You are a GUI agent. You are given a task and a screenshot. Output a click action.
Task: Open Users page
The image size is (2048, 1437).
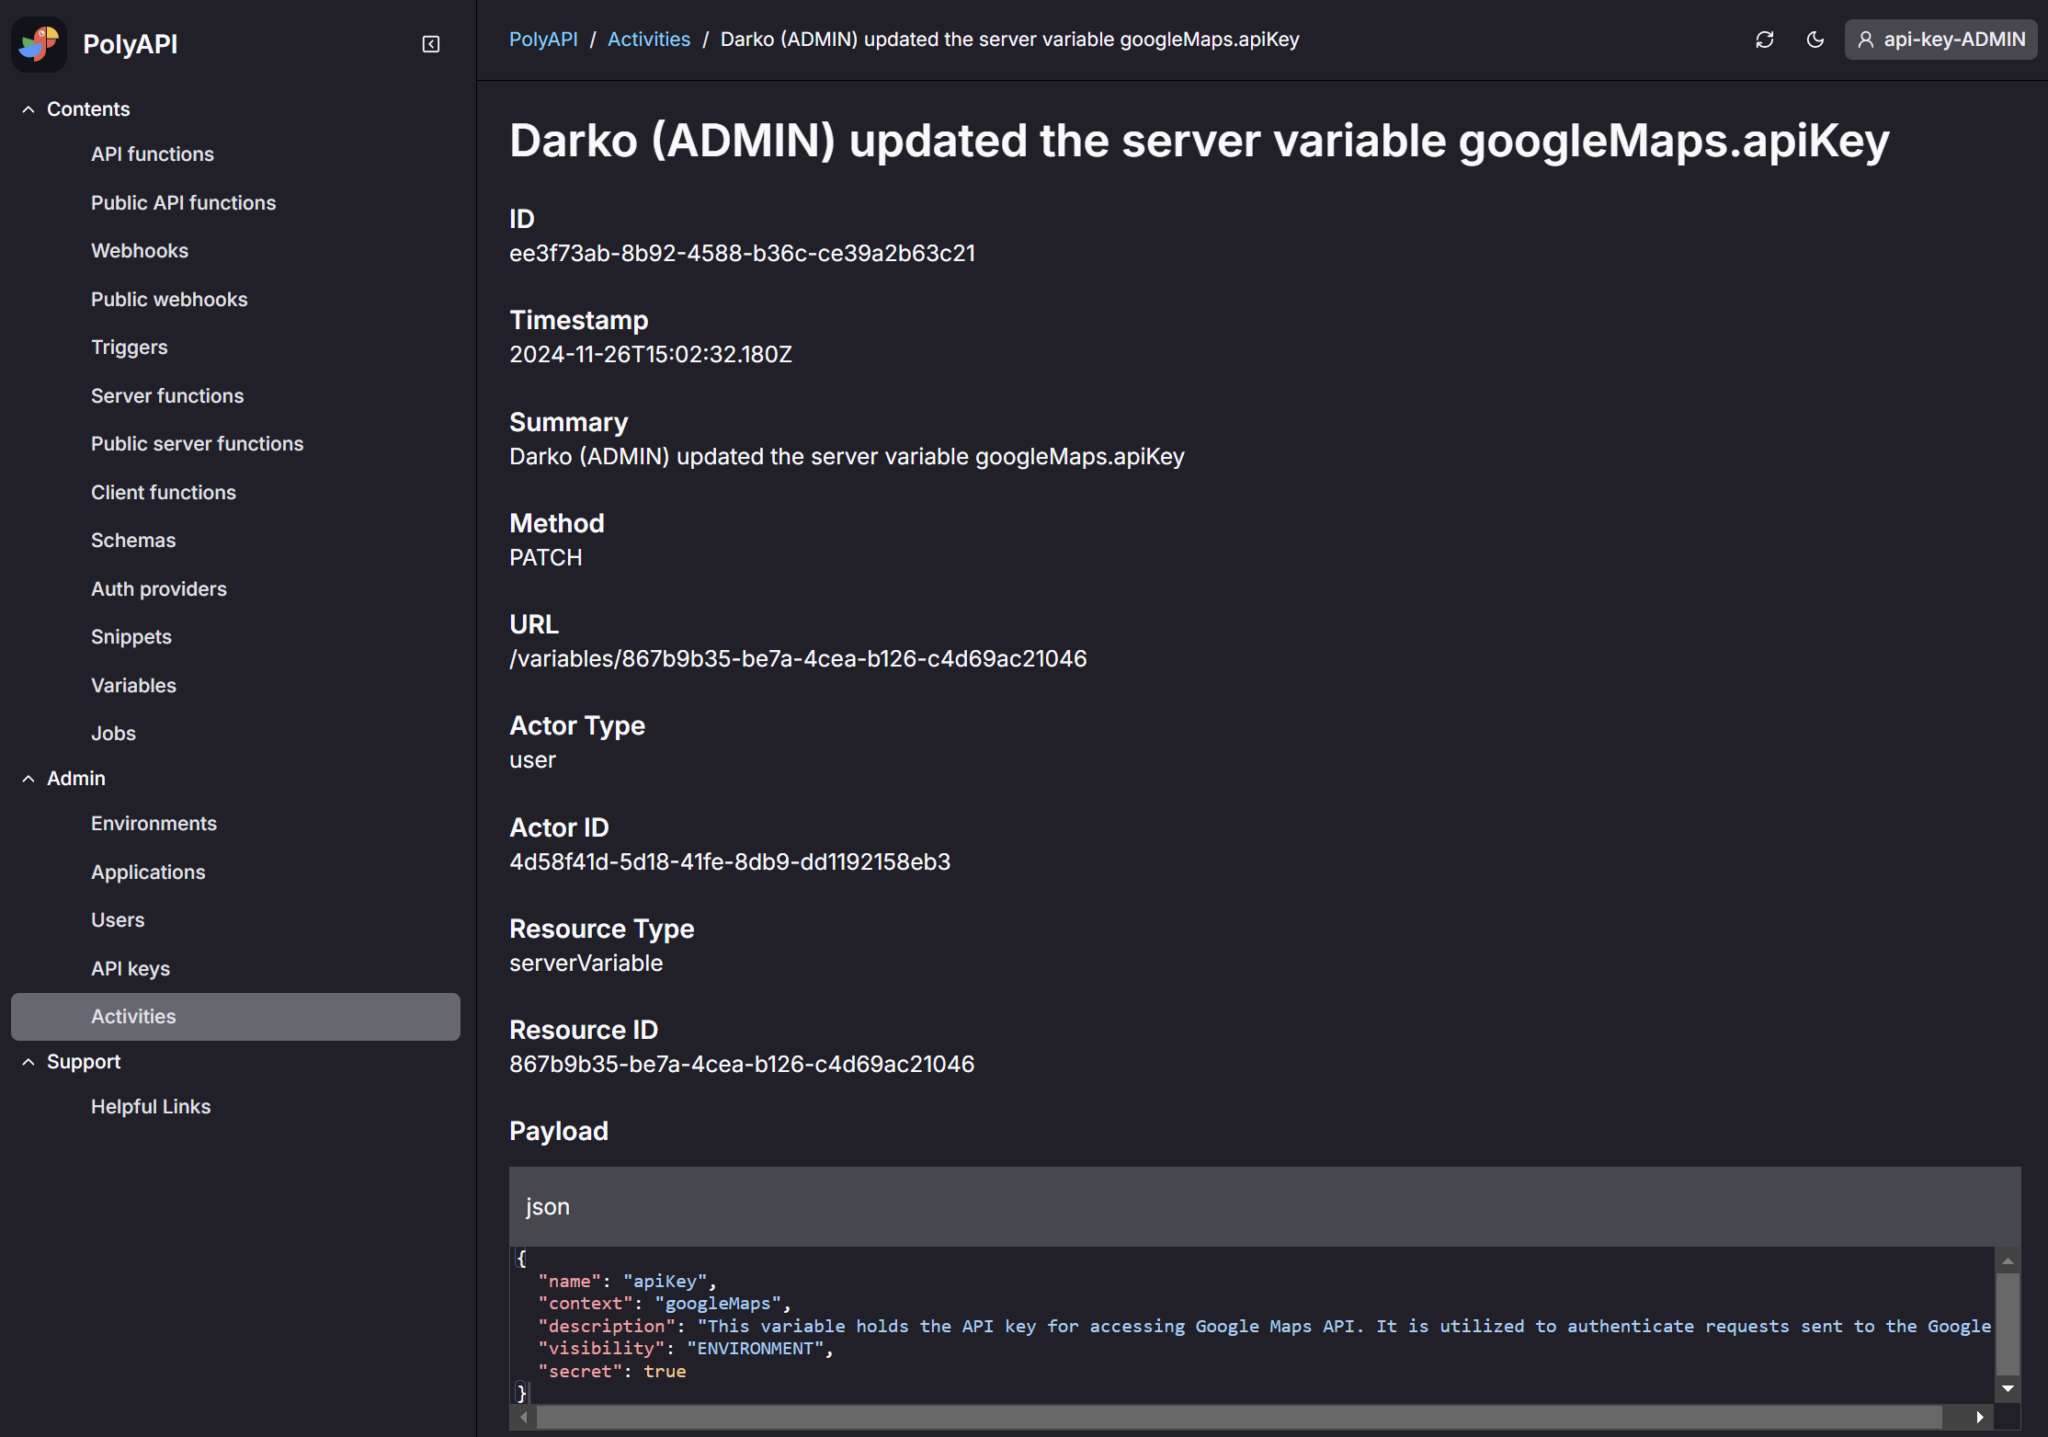pos(117,920)
